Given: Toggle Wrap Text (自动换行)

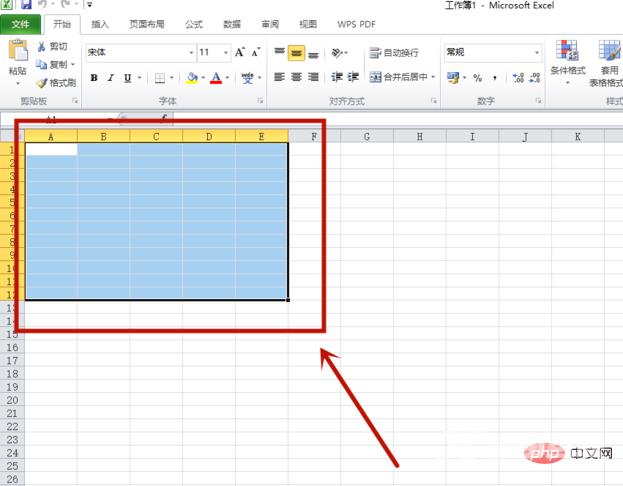Looking at the screenshot, I should click(x=395, y=53).
